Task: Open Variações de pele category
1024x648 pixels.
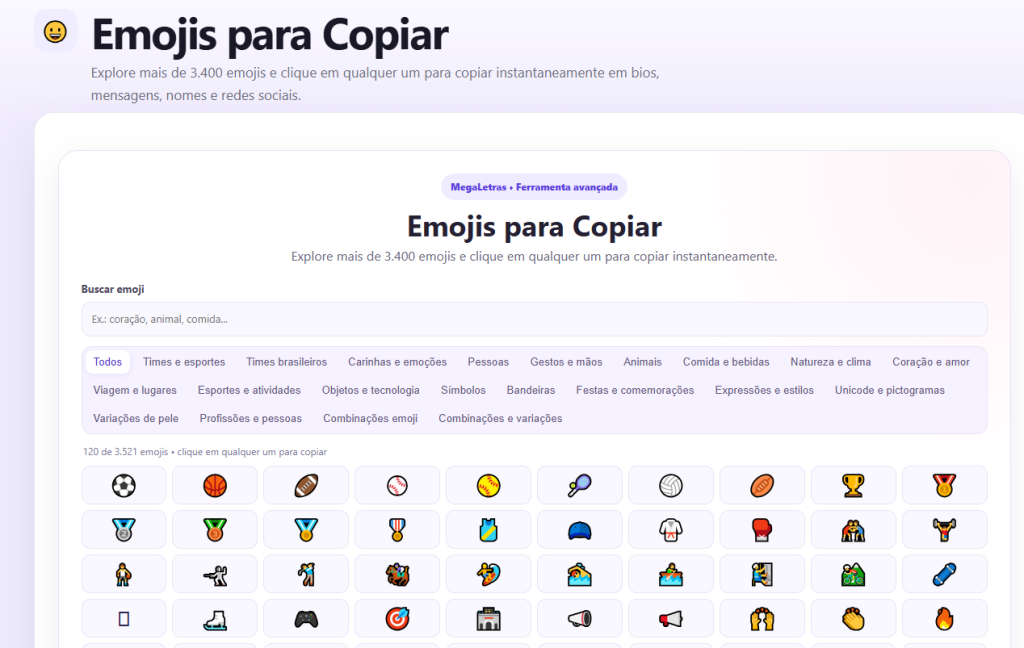Action: click(136, 418)
